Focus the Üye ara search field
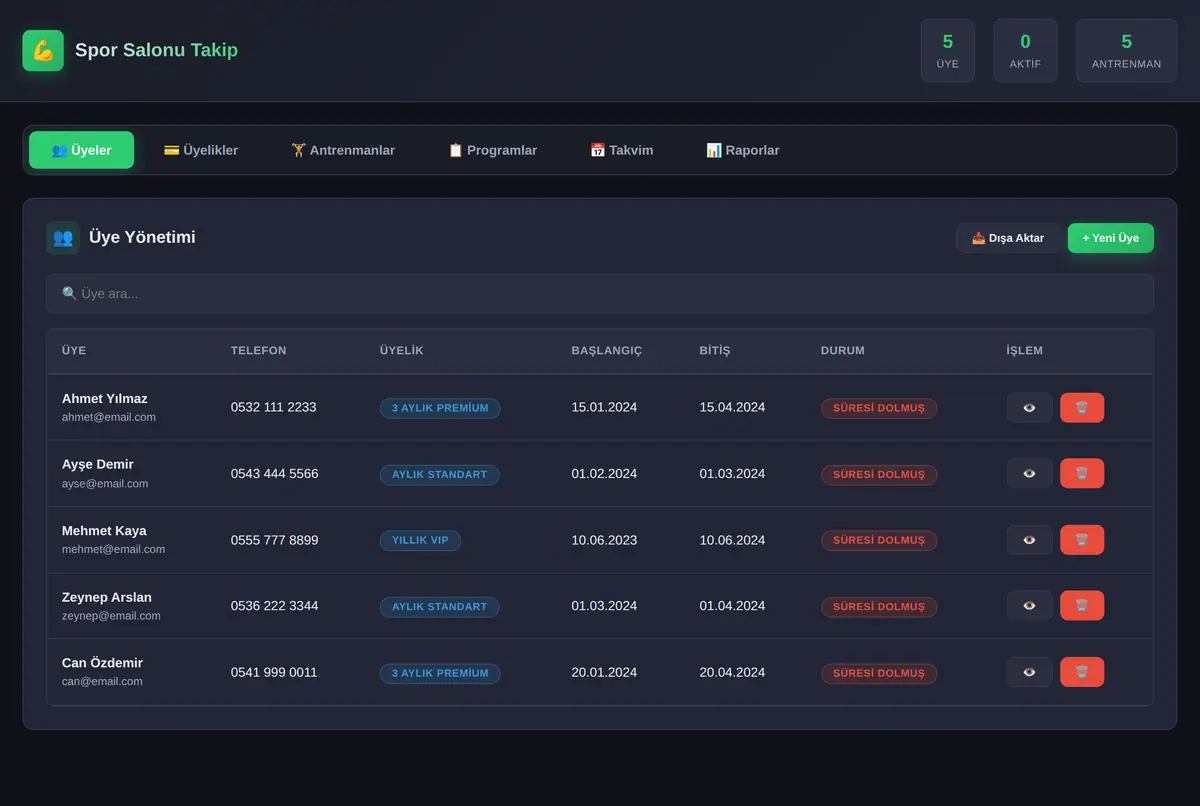This screenshot has height=806, width=1200. [600, 294]
